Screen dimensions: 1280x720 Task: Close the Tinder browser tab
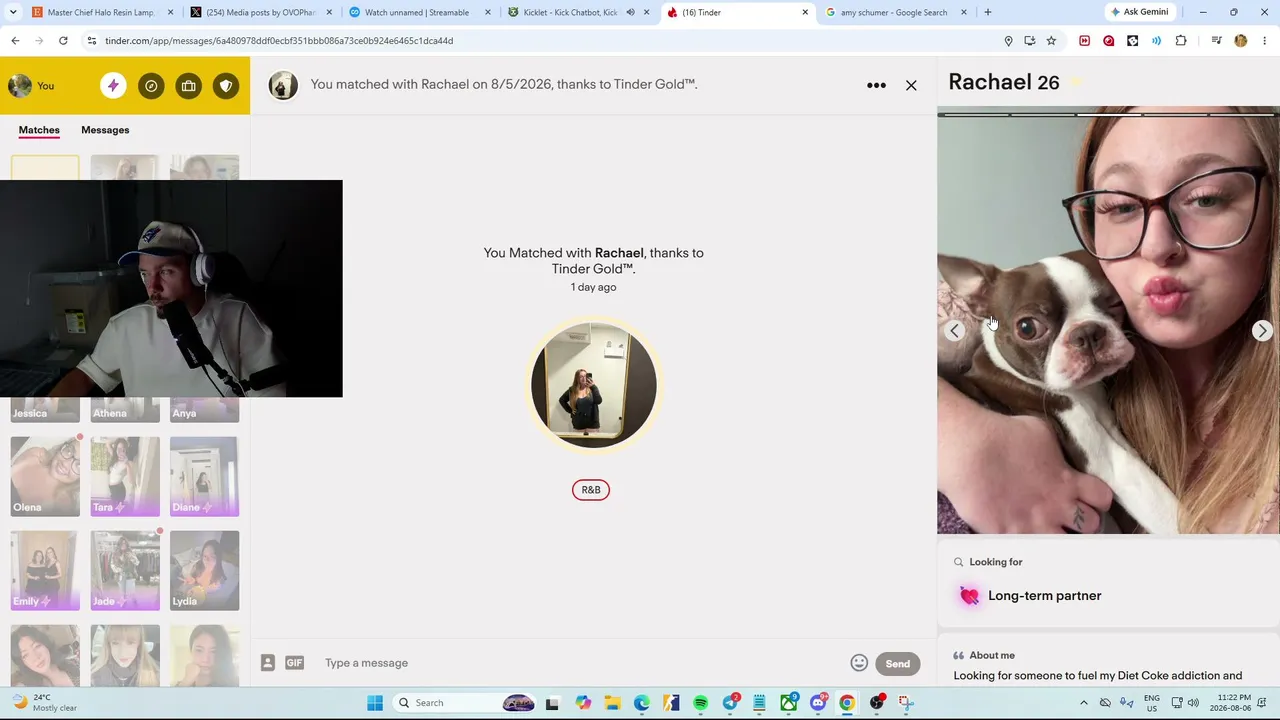click(x=805, y=13)
